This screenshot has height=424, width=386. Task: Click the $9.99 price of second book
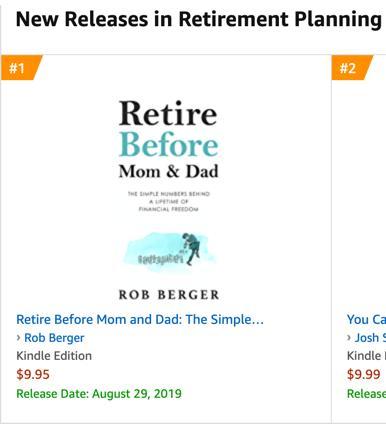[x=363, y=374]
